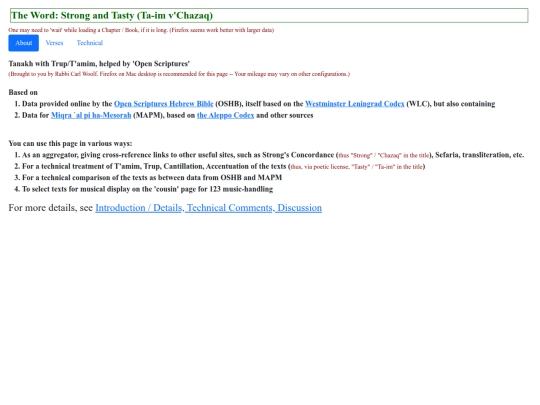Visit the Miqra `al pi ha-Mesorah link
The width and height of the screenshot is (540, 405).
[x=91, y=115]
